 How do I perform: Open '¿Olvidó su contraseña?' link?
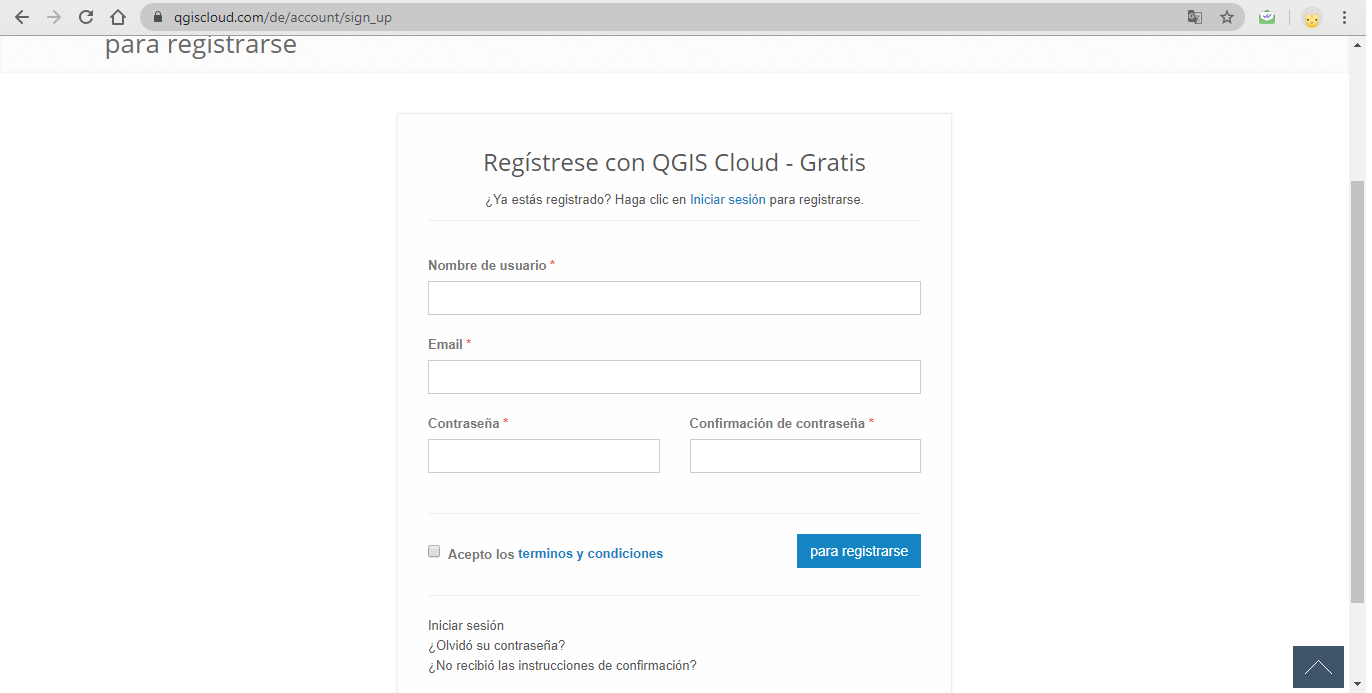pos(496,645)
